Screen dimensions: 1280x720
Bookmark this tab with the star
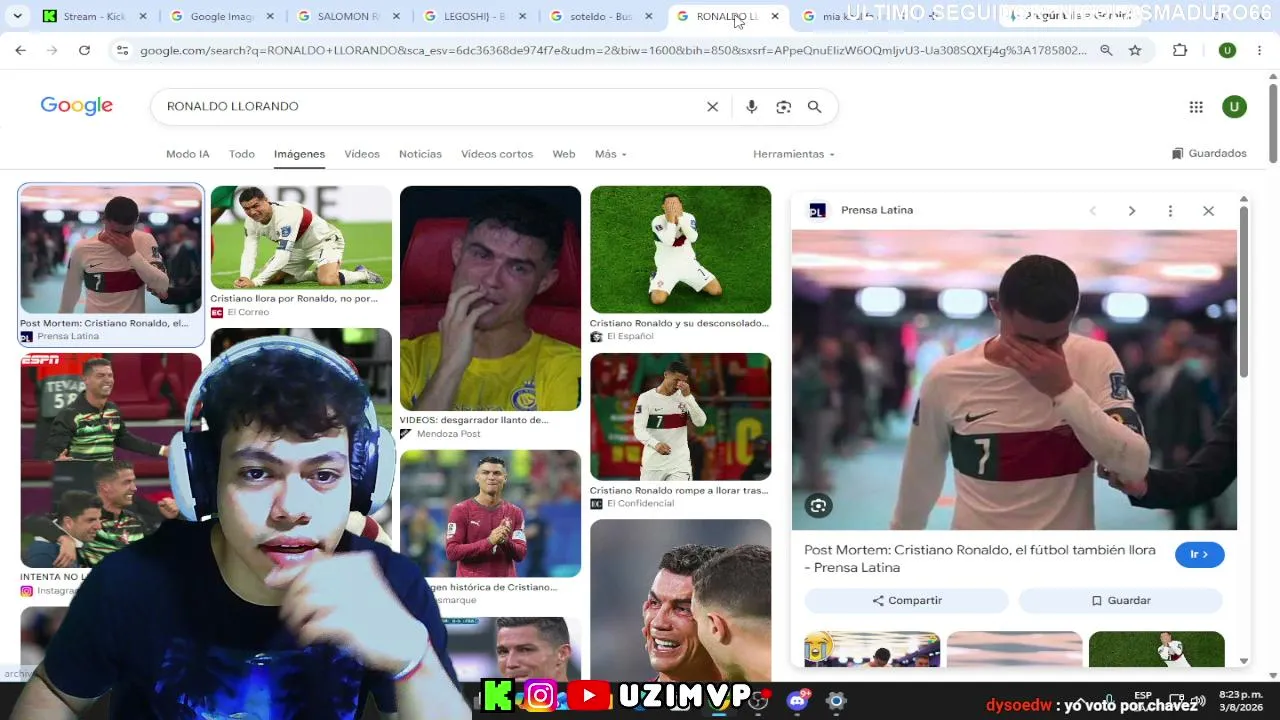click(x=1135, y=50)
